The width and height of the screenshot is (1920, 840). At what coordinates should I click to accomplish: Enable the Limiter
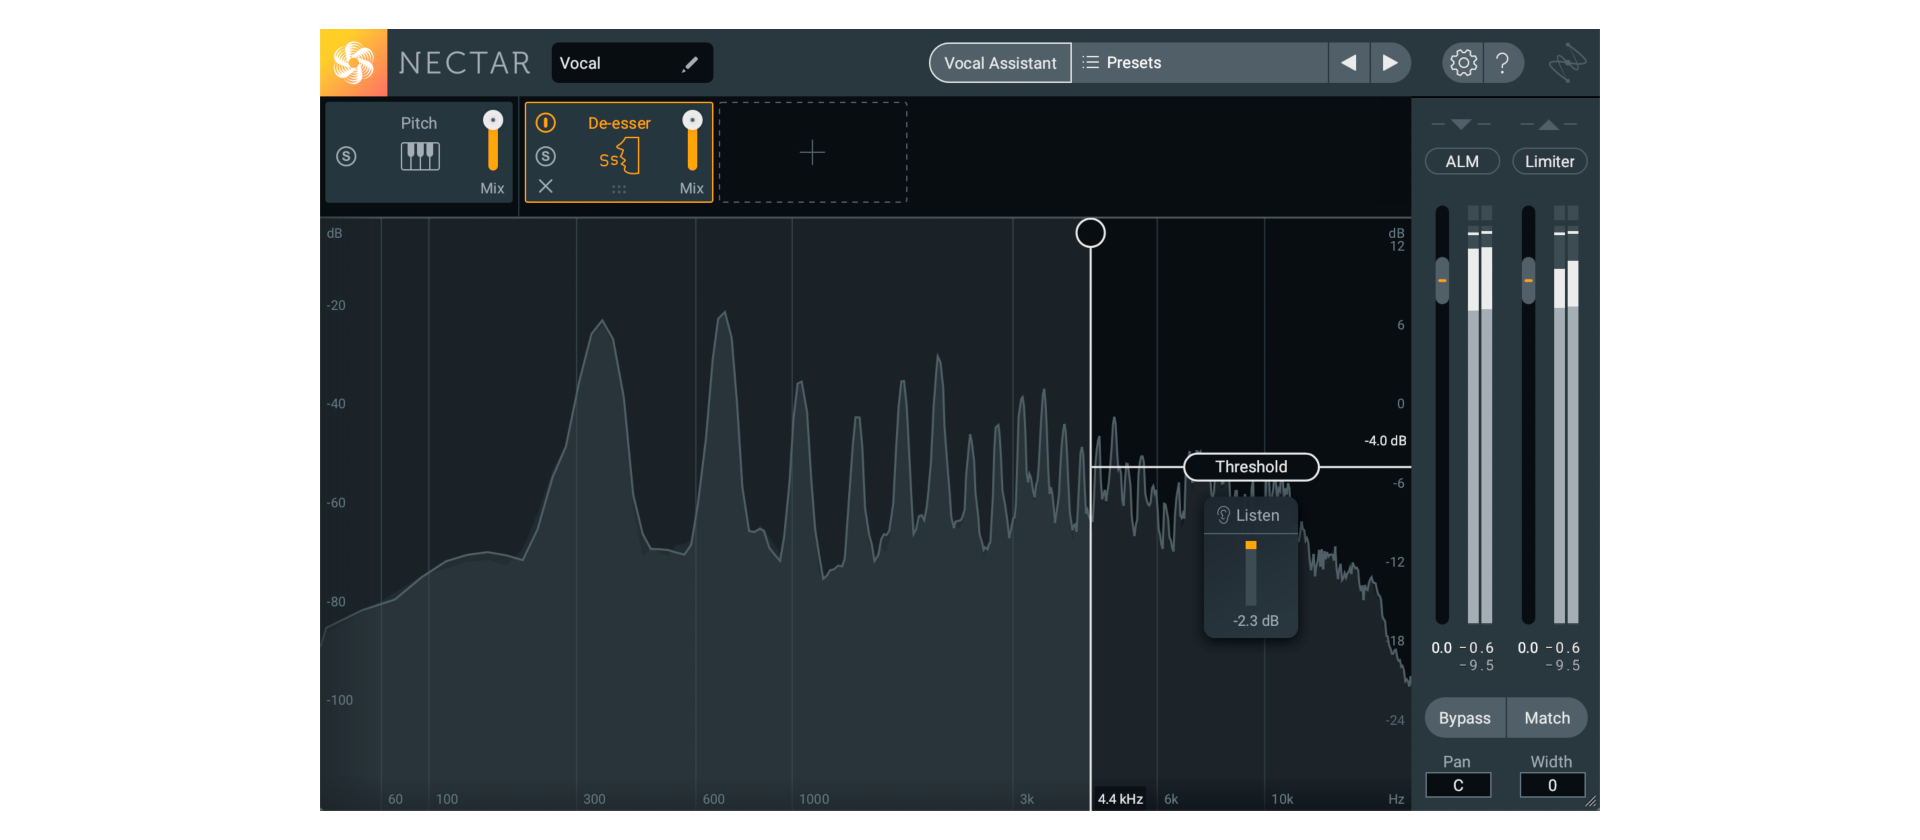[1549, 161]
